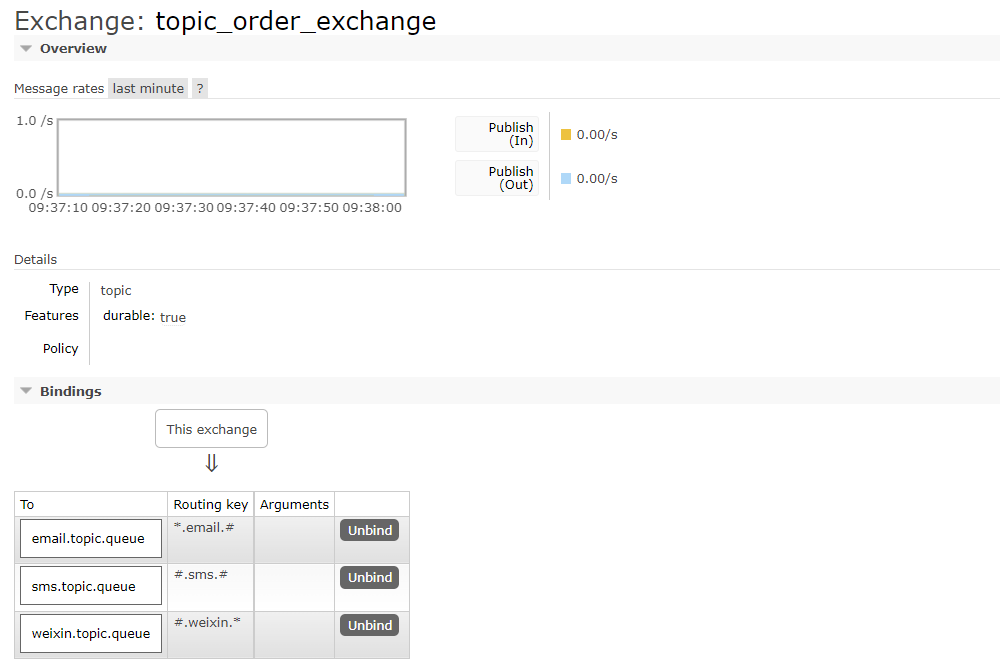The image size is (1000, 668).
Task: Click the Publish (Out) legend label
Action: [510, 178]
